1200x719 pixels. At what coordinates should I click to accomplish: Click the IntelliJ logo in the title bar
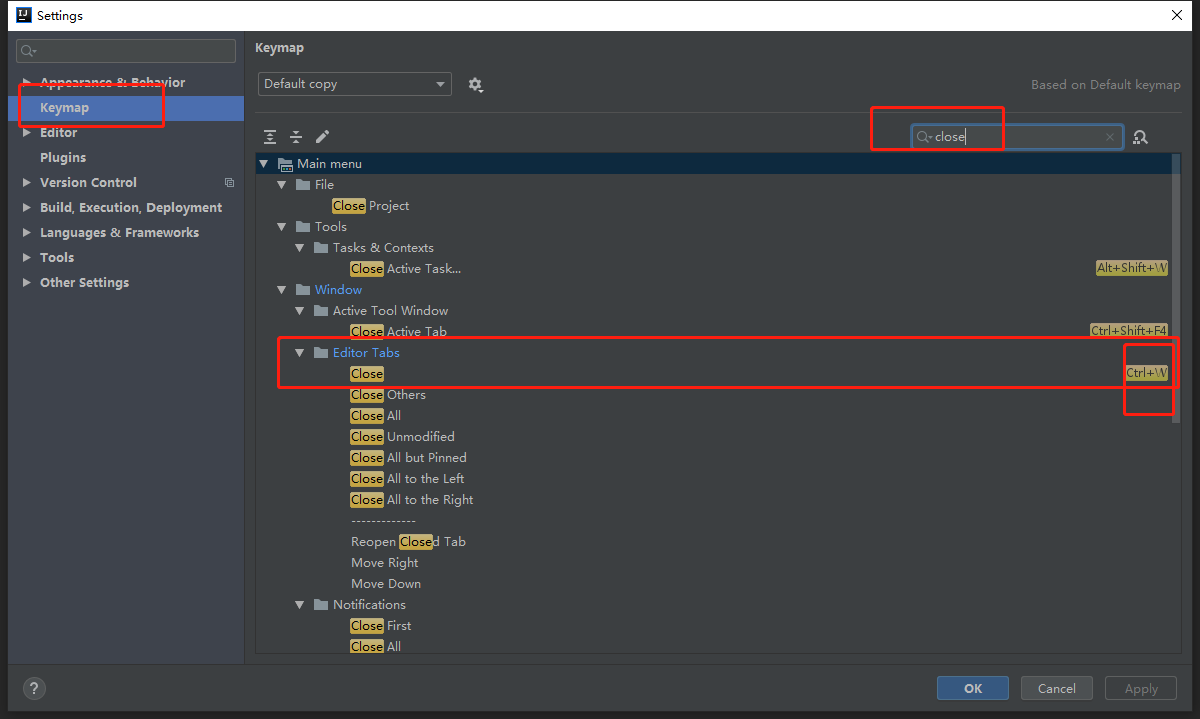[23, 15]
